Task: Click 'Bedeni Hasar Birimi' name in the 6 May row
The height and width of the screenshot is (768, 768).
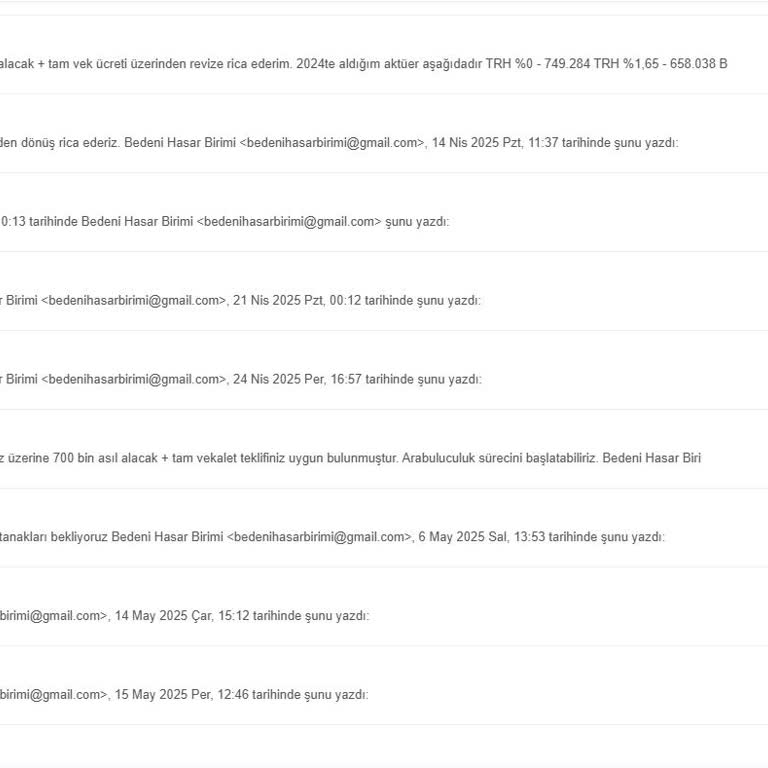Action: pyautogui.click(x=168, y=537)
